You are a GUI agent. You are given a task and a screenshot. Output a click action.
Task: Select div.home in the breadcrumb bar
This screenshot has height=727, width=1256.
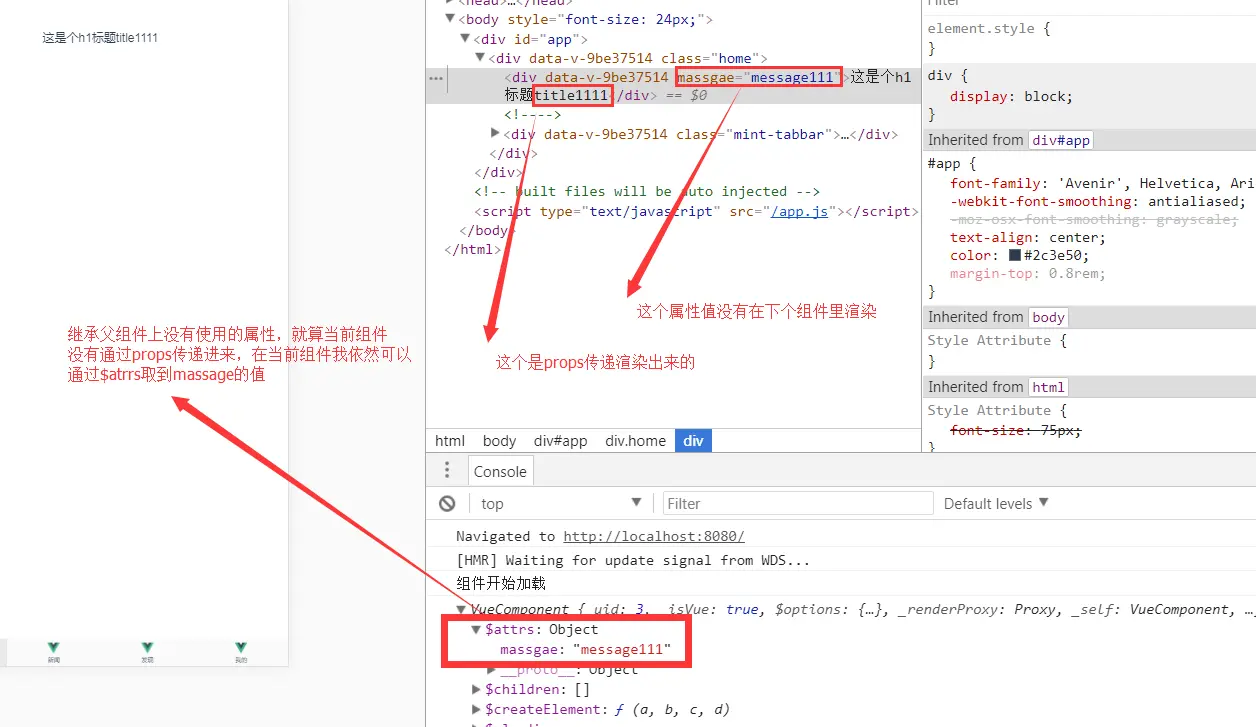pos(635,441)
